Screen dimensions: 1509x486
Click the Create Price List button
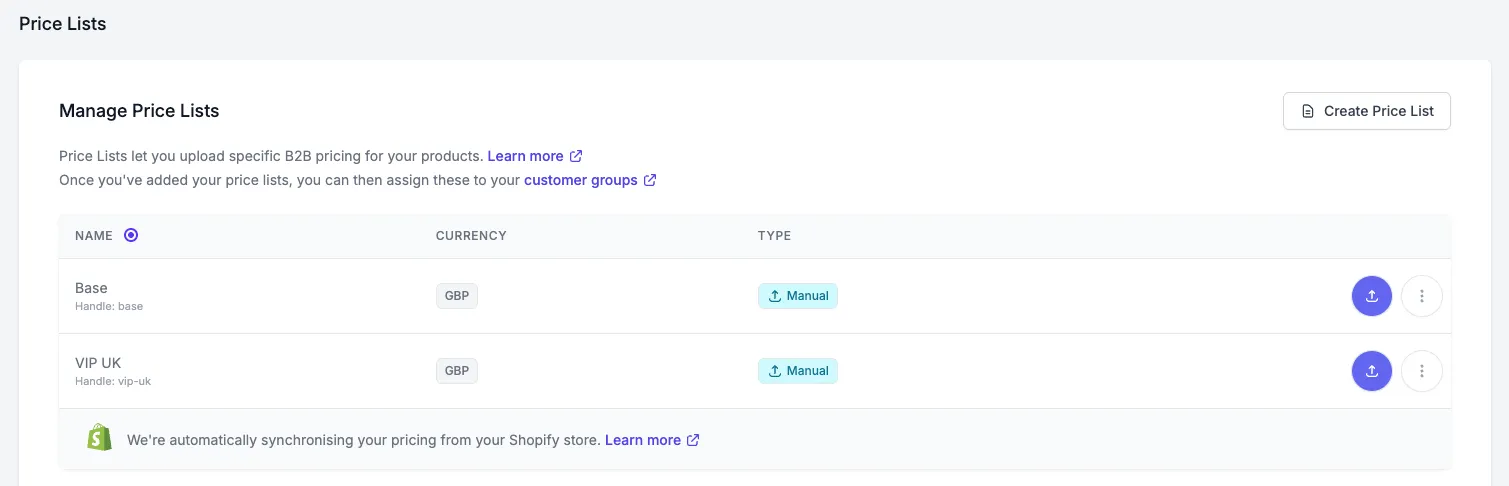tap(1366, 111)
